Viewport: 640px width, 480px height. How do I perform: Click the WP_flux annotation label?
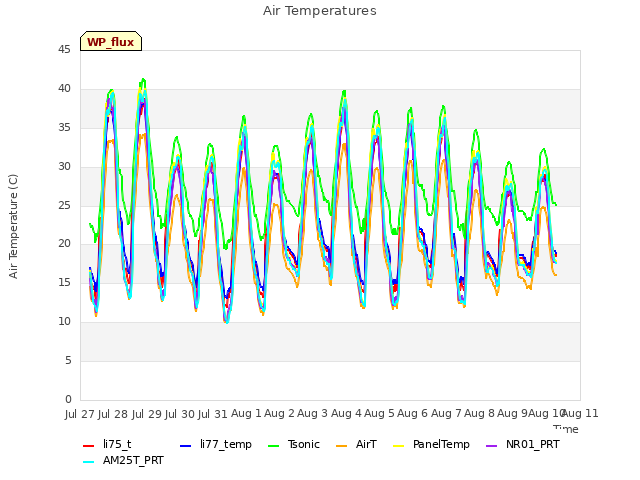[111, 42]
